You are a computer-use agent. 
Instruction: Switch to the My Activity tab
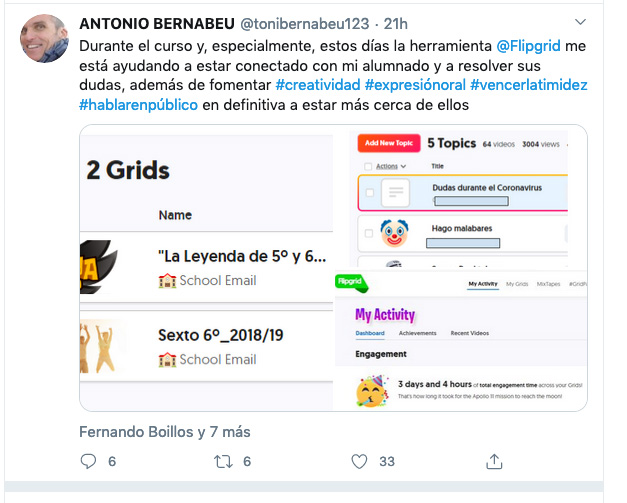(x=483, y=284)
